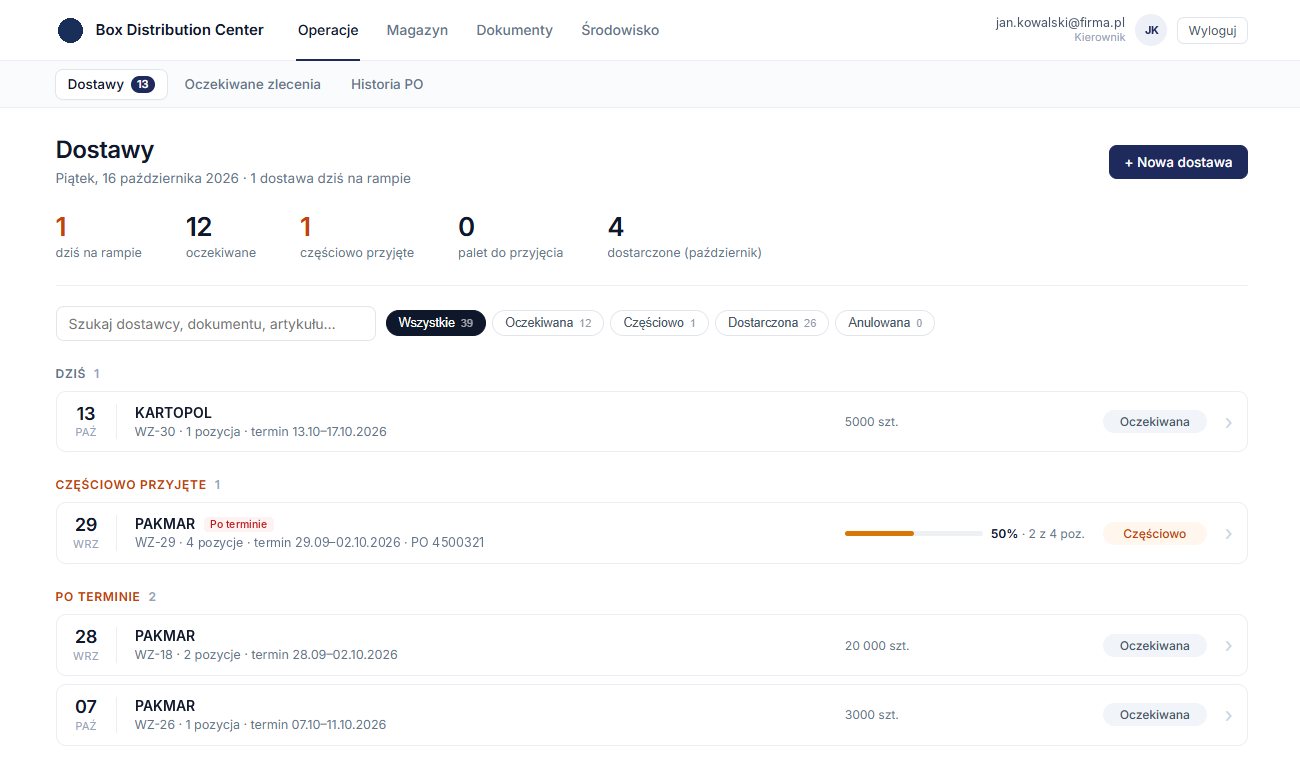This screenshot has width=1300, height=762.
Task: Filter by Oczekiwana 12 status
Action: click(x=548, y=323)
